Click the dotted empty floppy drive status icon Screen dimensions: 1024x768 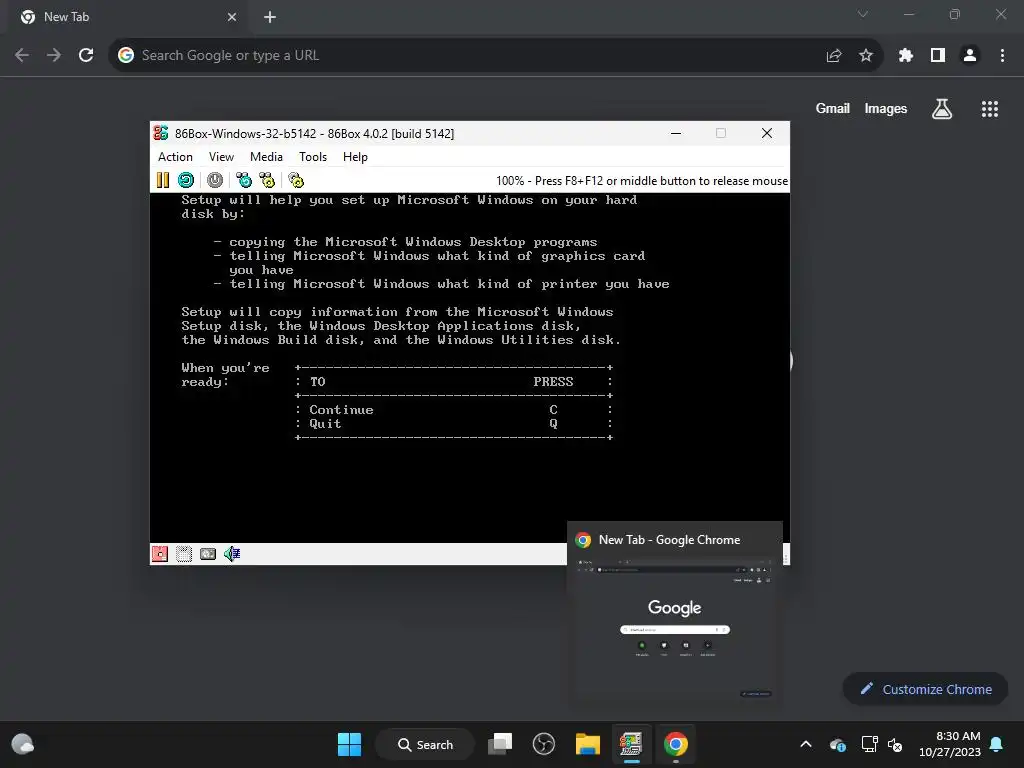tap(184, 554)
